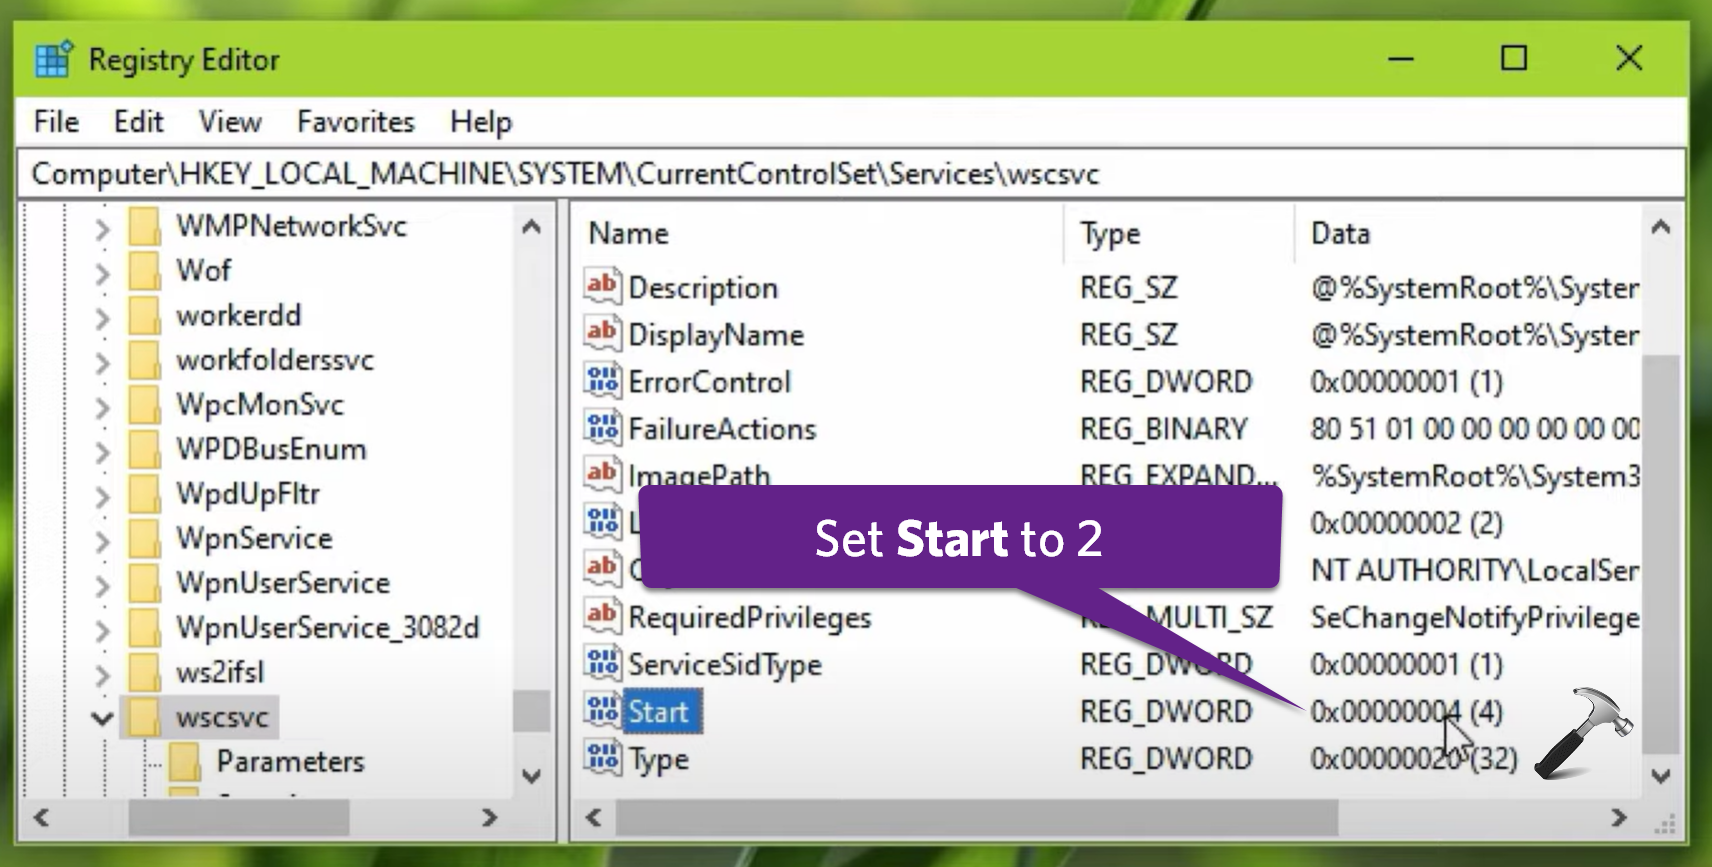
Task: Expand the WPDBusEnum key
Action: tap(102, 452)
